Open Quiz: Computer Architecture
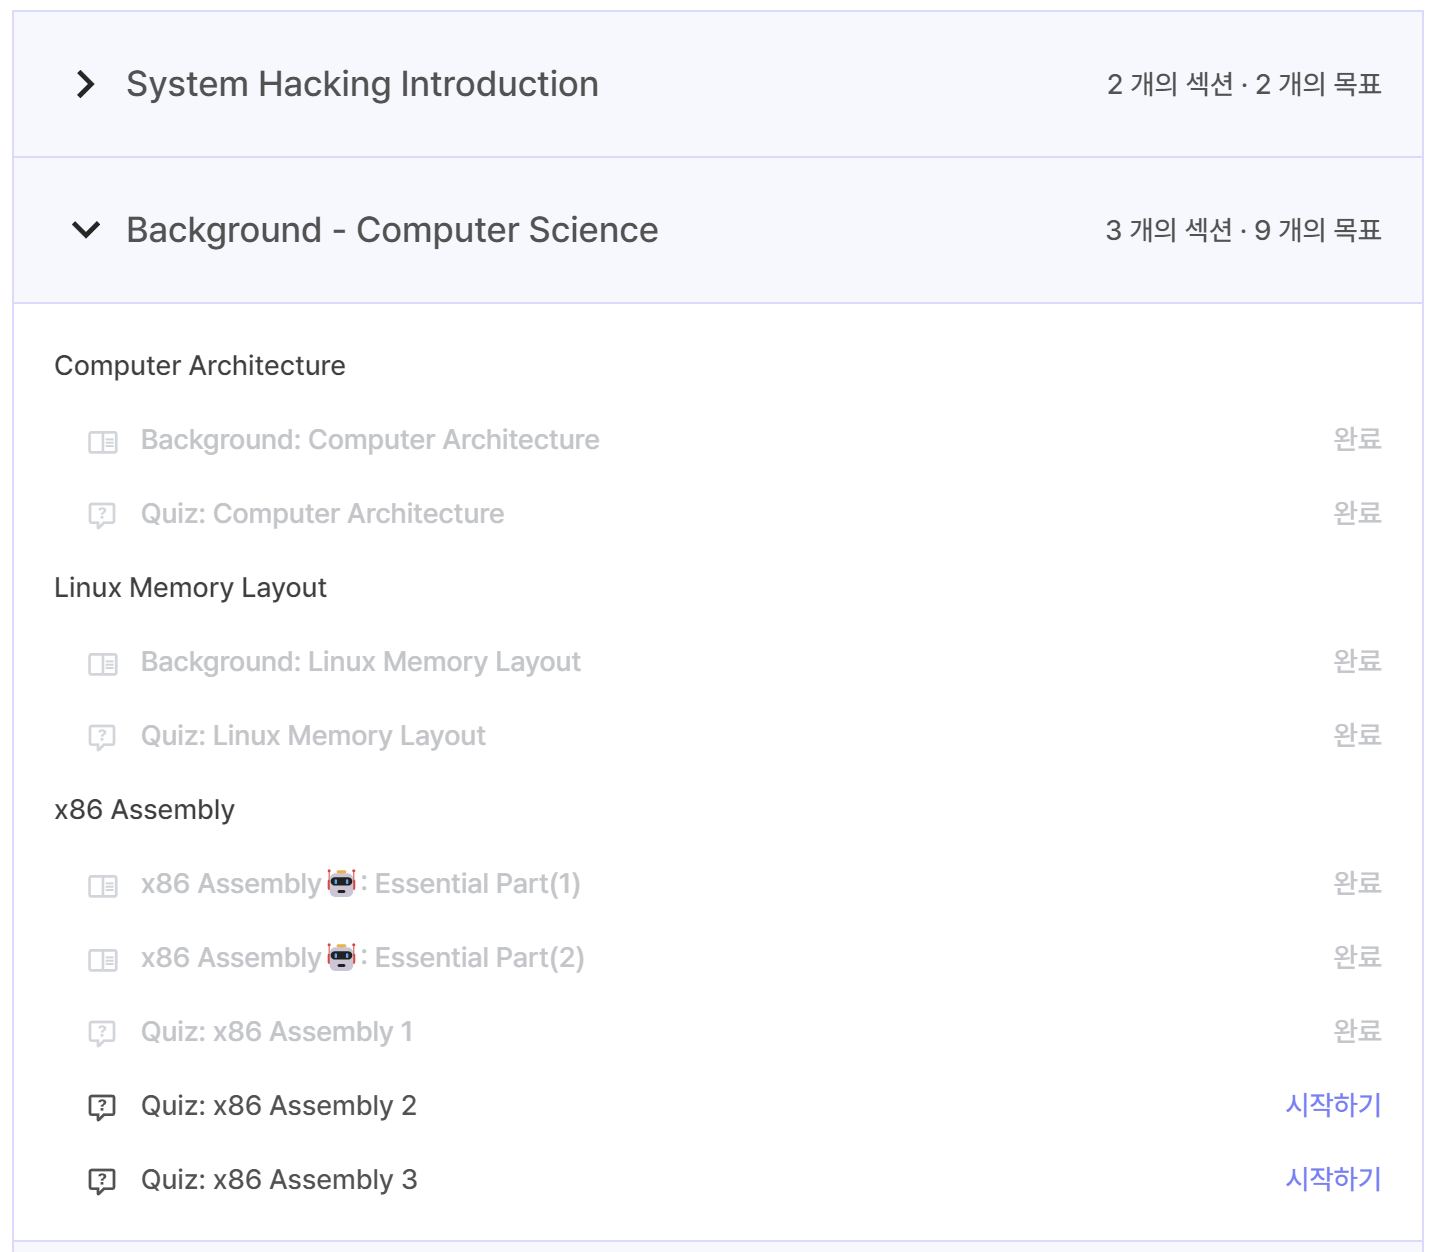The image size is (1440, 1252). (x=322, y=514)
